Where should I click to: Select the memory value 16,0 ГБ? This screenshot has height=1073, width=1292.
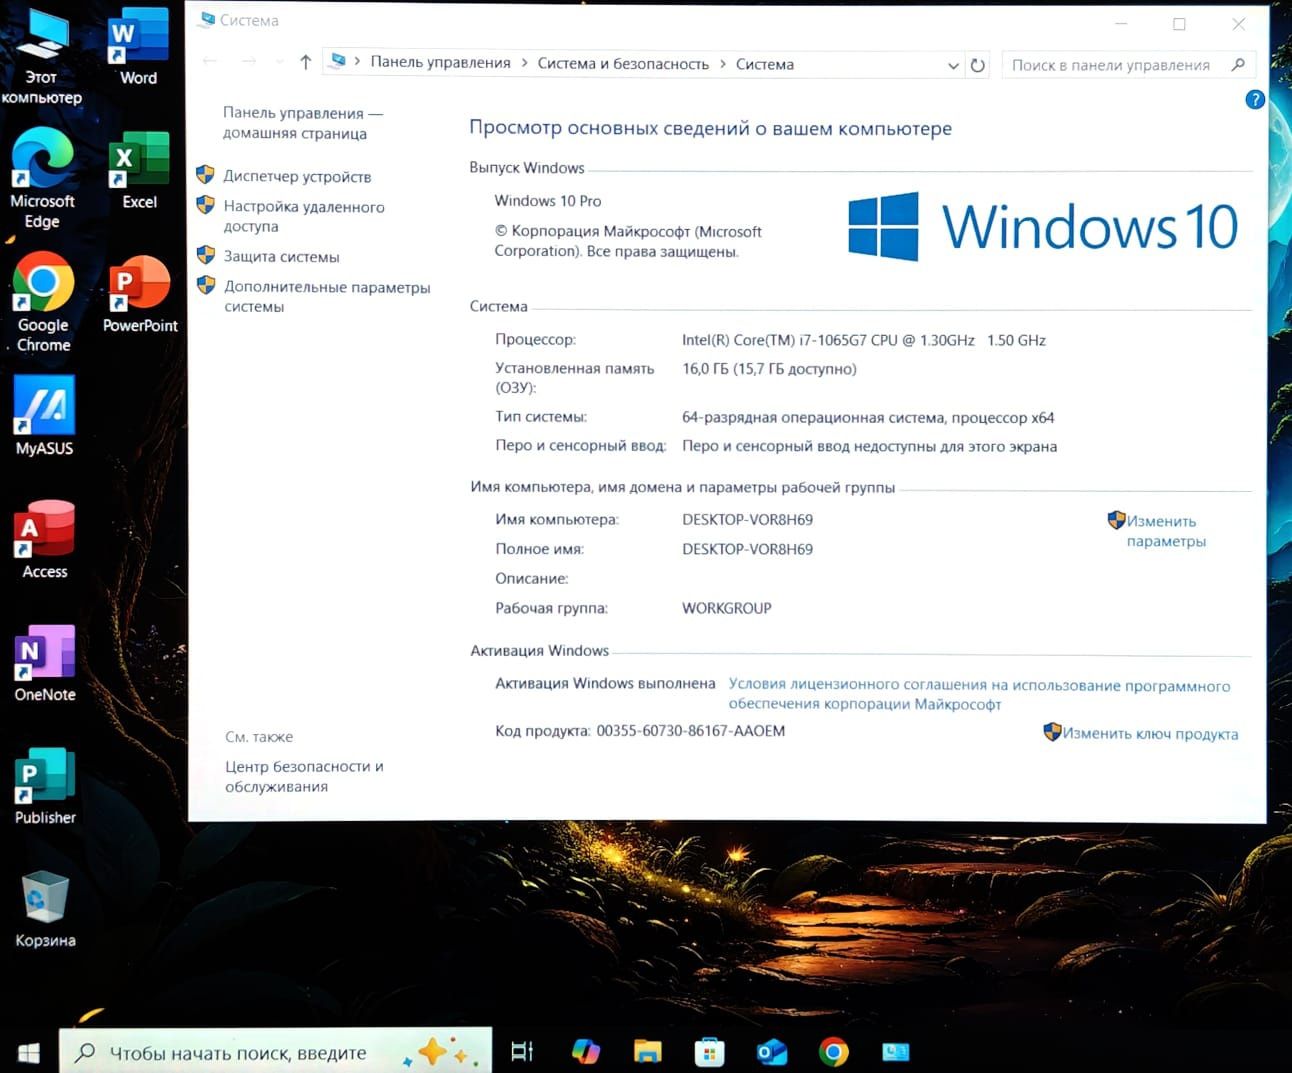769,369
